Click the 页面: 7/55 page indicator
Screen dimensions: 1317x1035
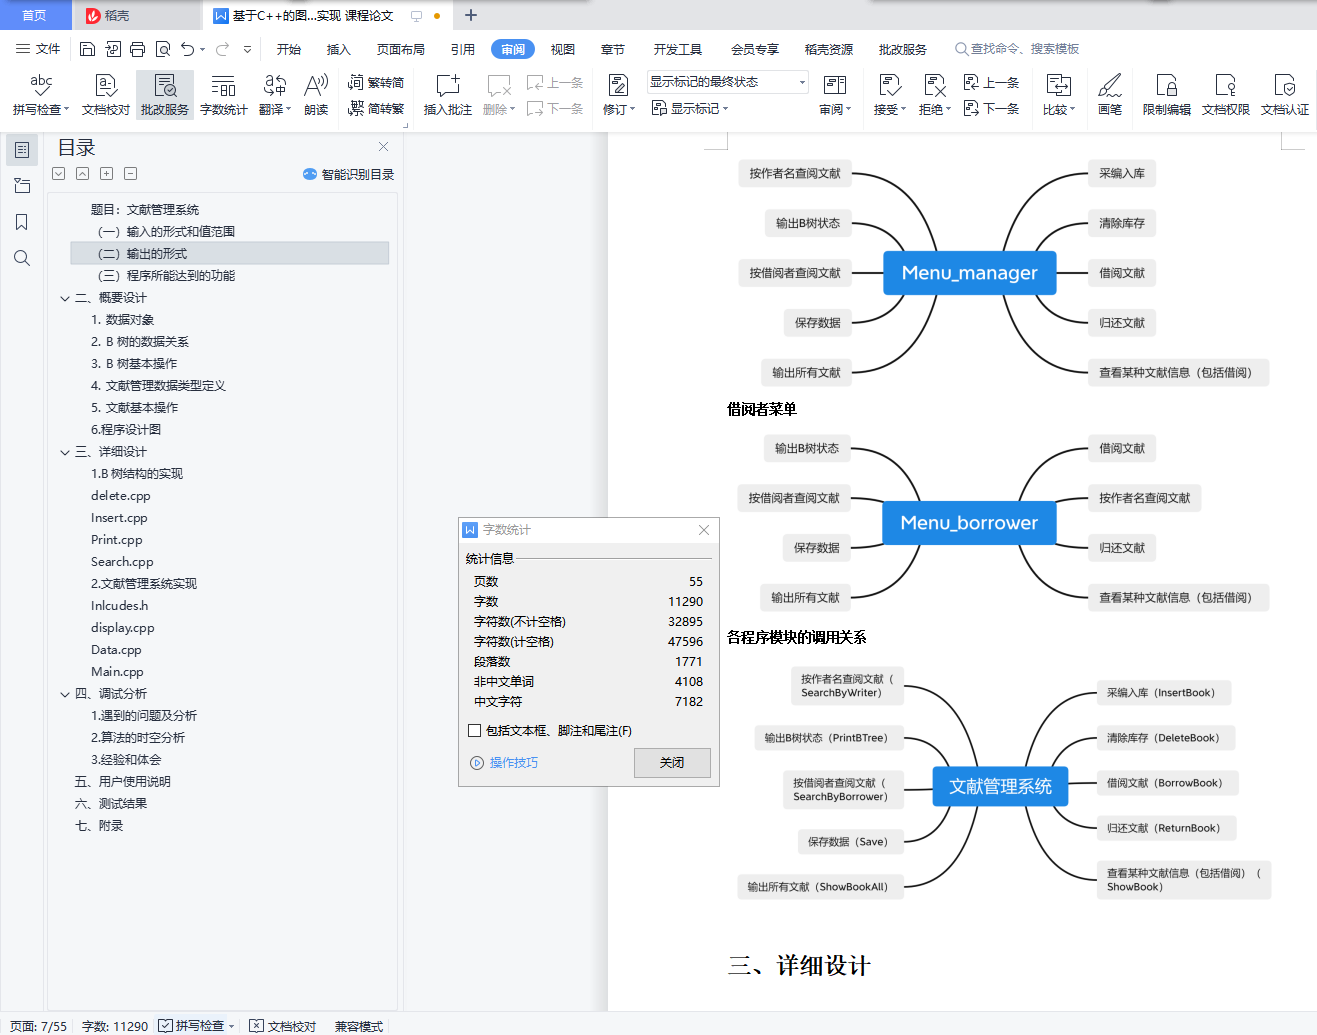click(x=38, y=1026)
